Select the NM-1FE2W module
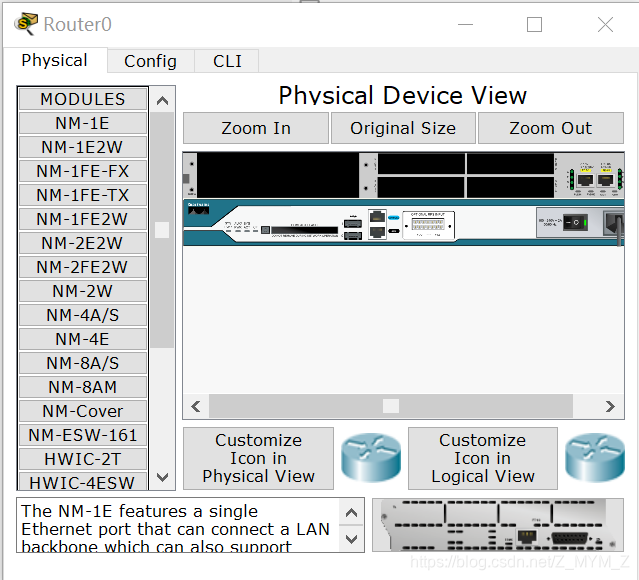 tap(83, 219)
